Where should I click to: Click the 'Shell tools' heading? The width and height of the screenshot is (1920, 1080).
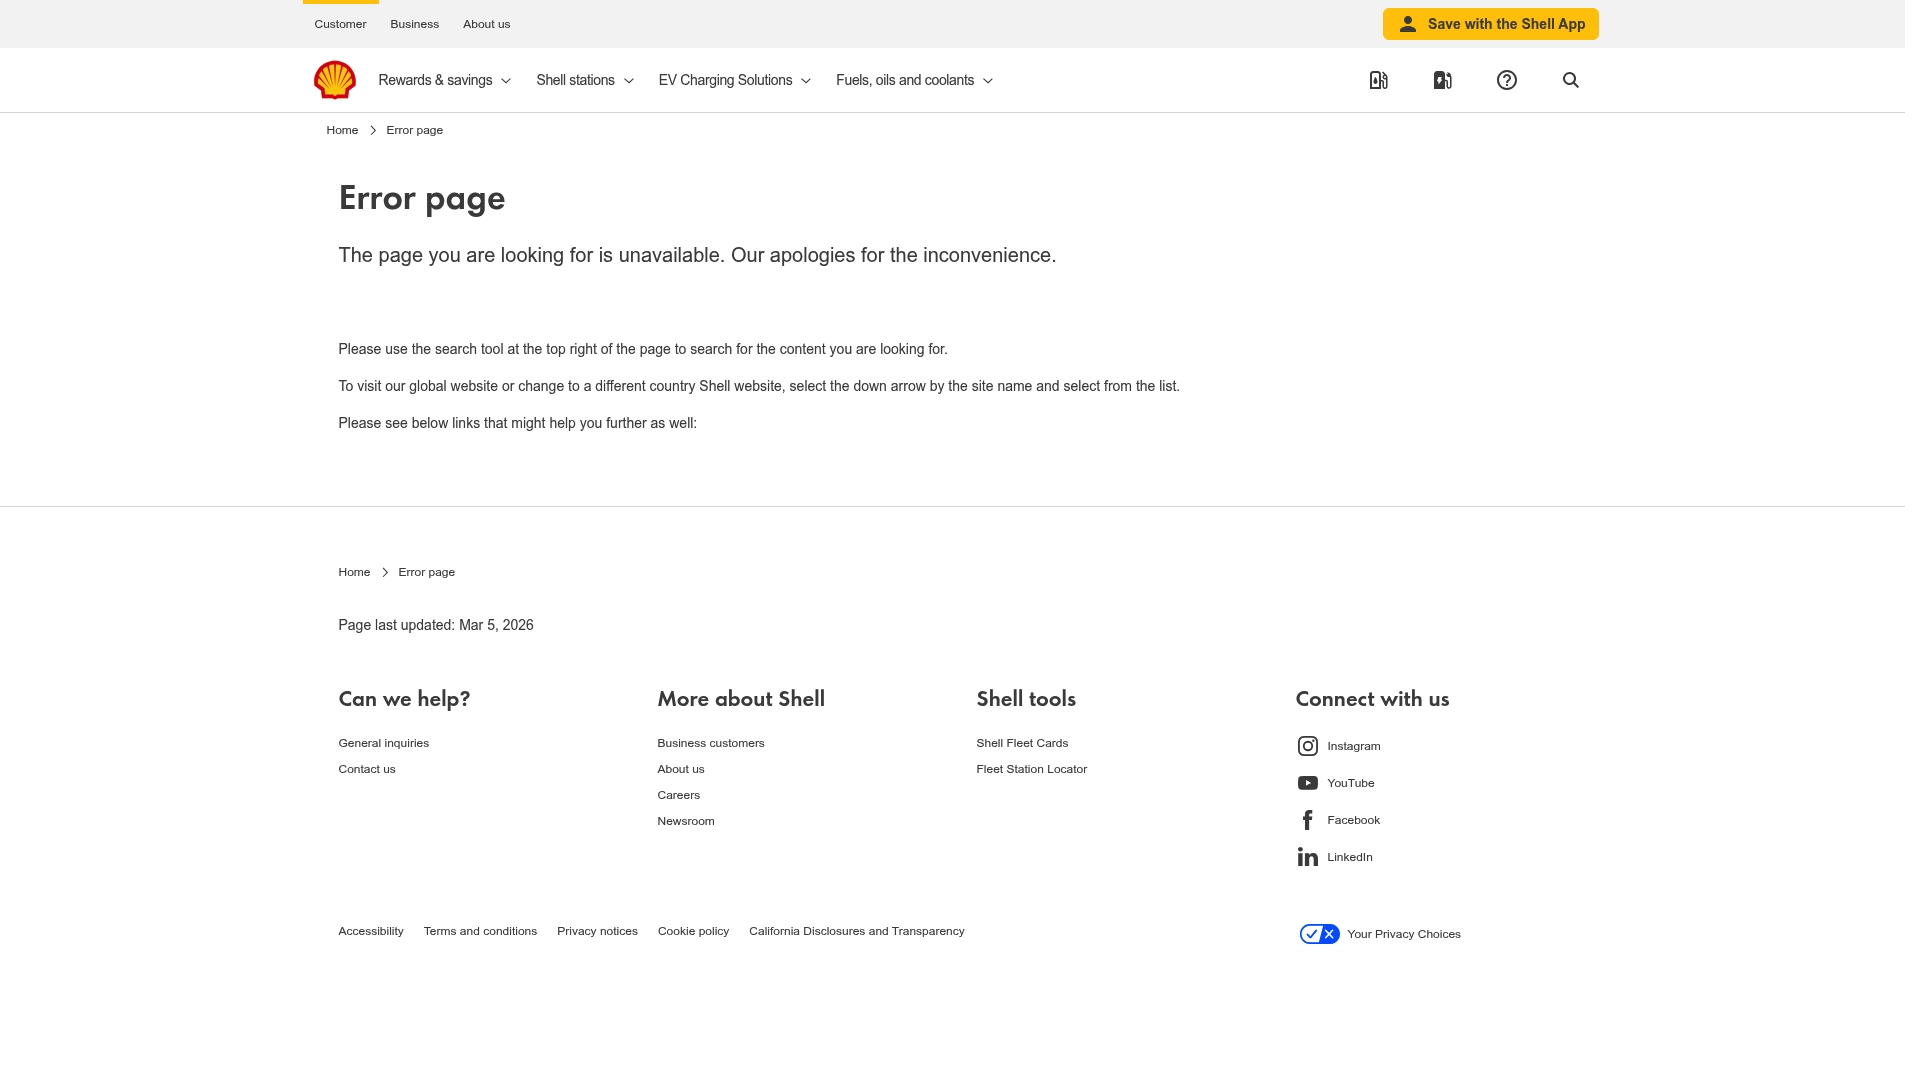(1026, 699)
